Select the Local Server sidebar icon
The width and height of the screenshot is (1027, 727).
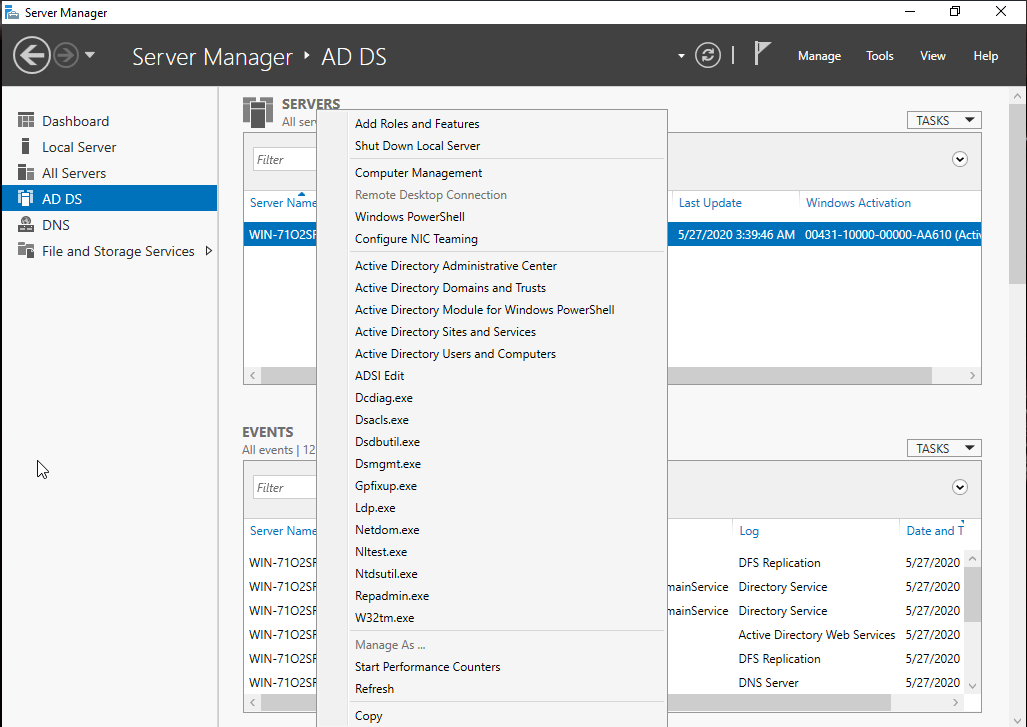coord(26,147)
